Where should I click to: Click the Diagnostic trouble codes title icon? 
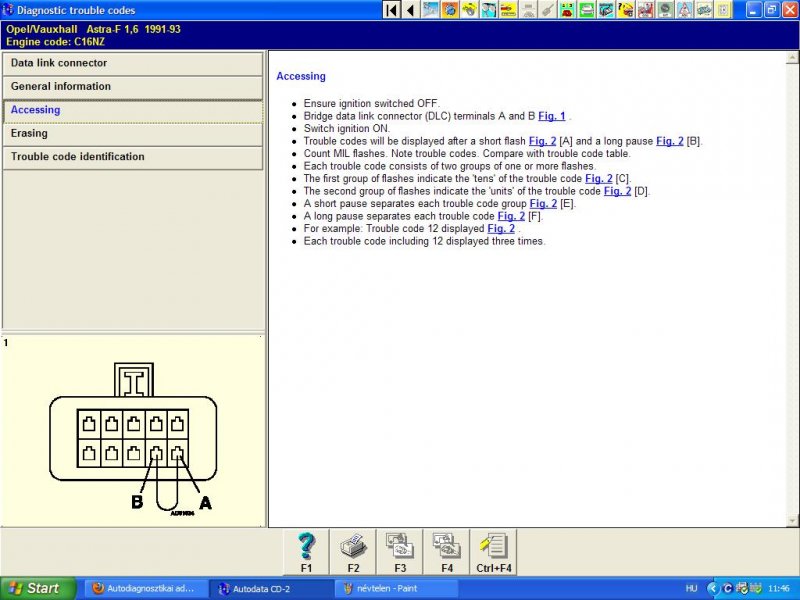click(8, 10)
